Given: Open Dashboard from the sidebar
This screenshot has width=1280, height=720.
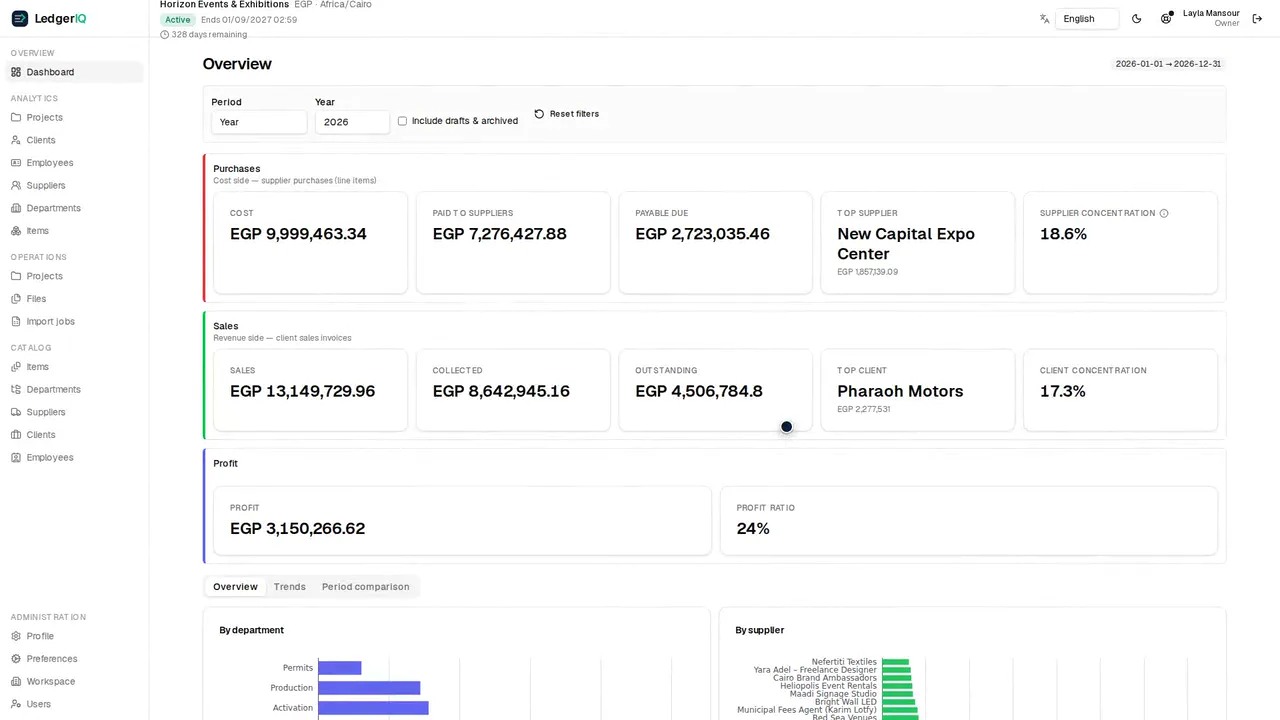Looking at the screenshot, I should (74, 72).
